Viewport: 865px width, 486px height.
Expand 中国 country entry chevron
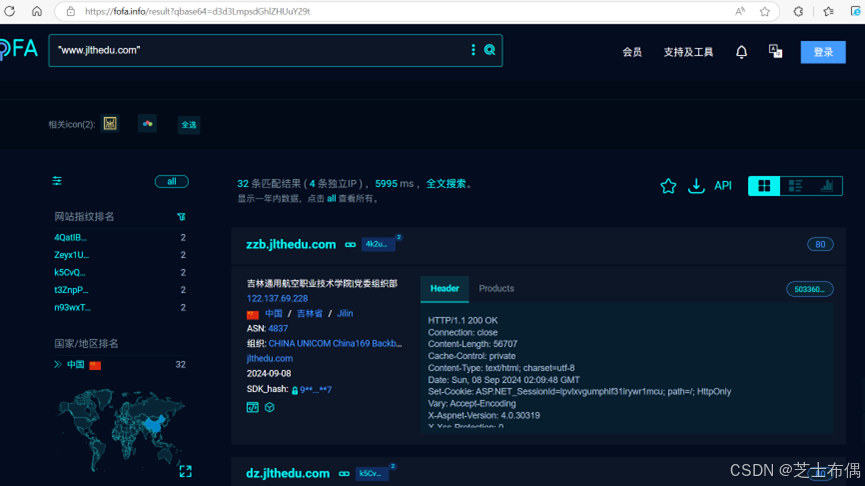[x=57, y=365]
